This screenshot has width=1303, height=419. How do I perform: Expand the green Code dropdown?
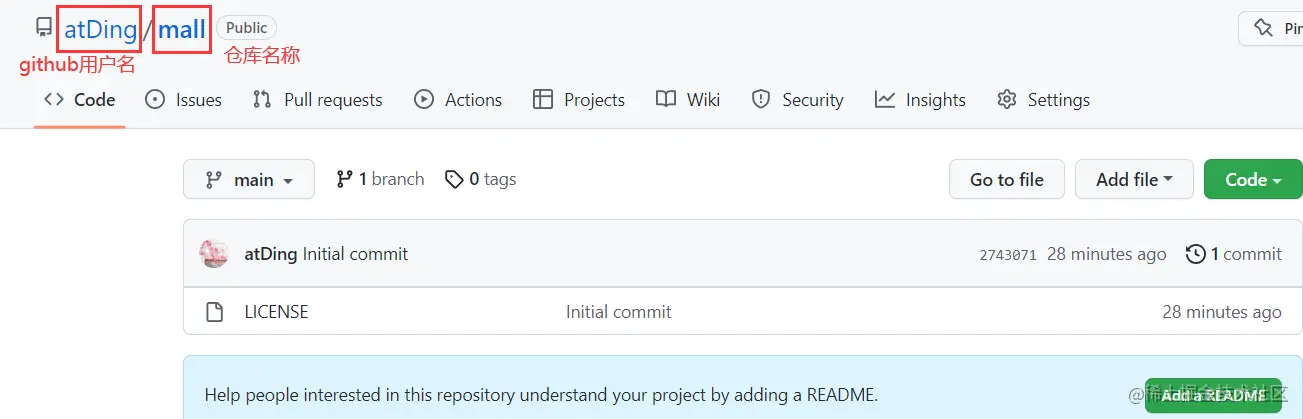tap(1252, 180)
